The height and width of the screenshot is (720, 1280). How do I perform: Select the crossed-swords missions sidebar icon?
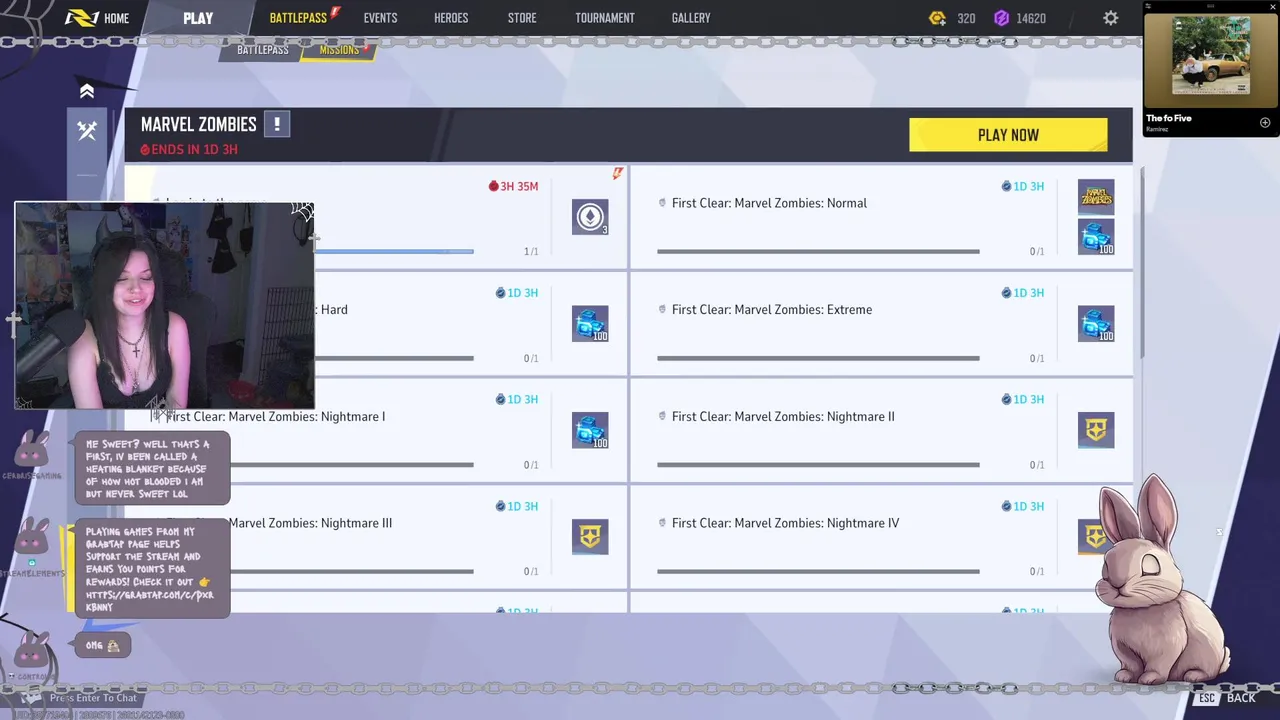tap(87, 130)
